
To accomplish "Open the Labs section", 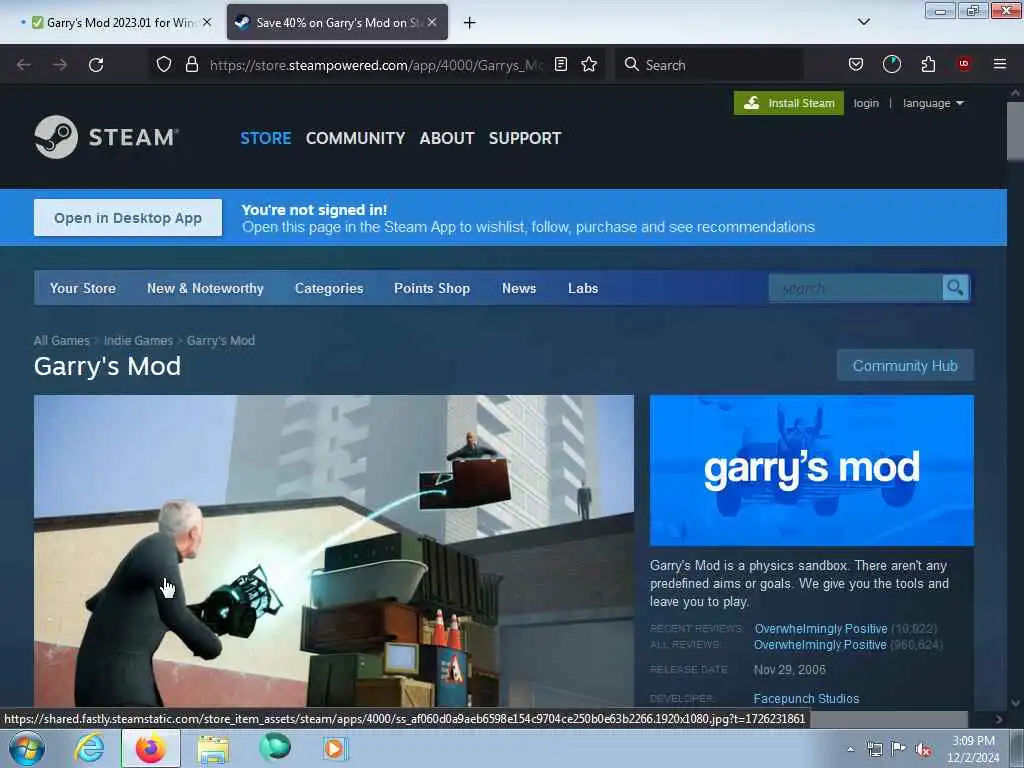I will pos(583,288).
